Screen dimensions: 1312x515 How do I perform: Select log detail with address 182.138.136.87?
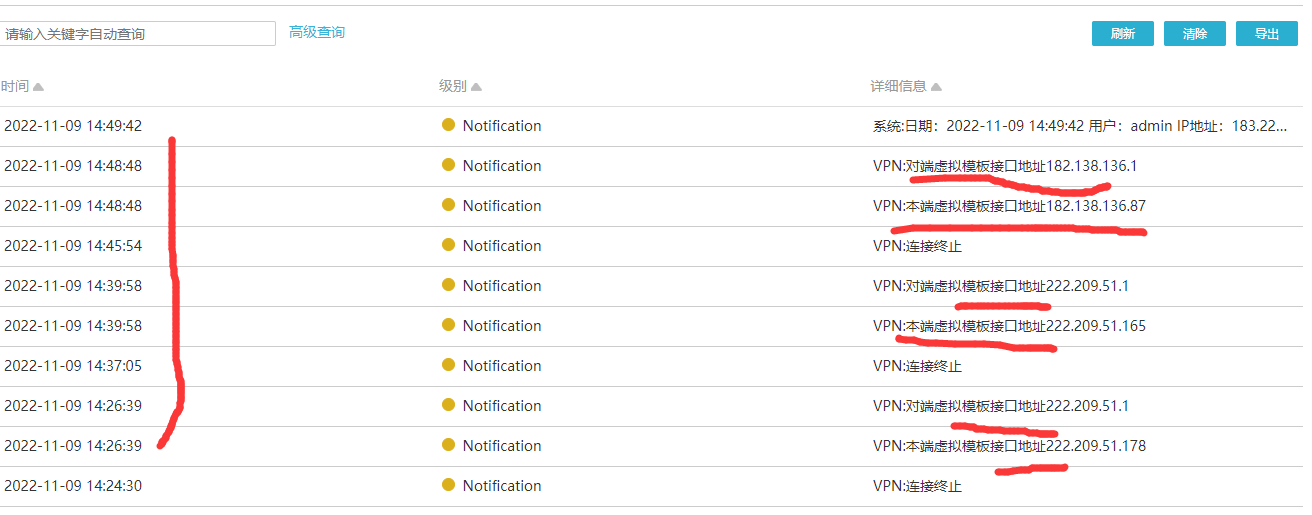point(1009,206)
